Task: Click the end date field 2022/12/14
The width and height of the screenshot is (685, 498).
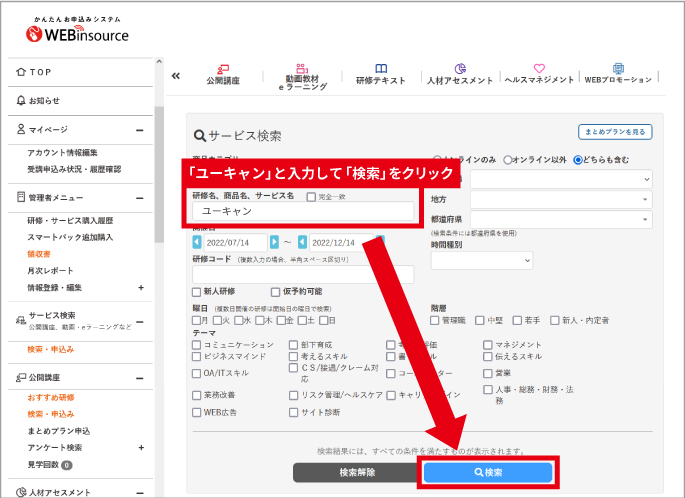Action: [x=341, y=242]
